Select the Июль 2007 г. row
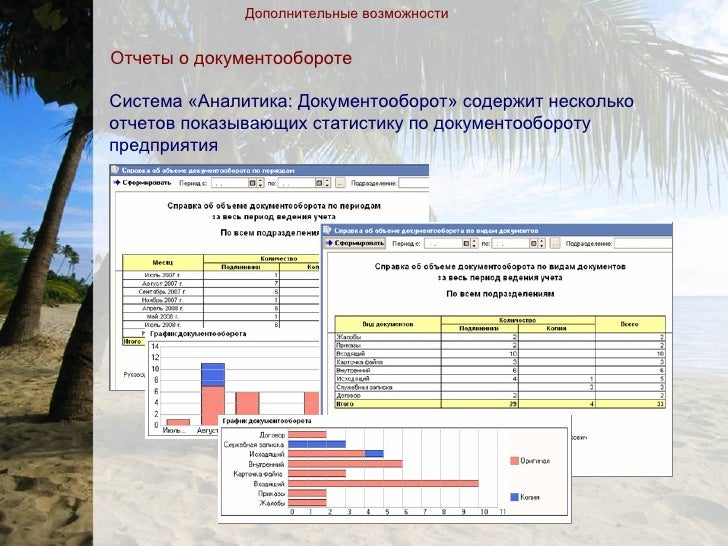The image size is (728, 546). tap(221, 275)
